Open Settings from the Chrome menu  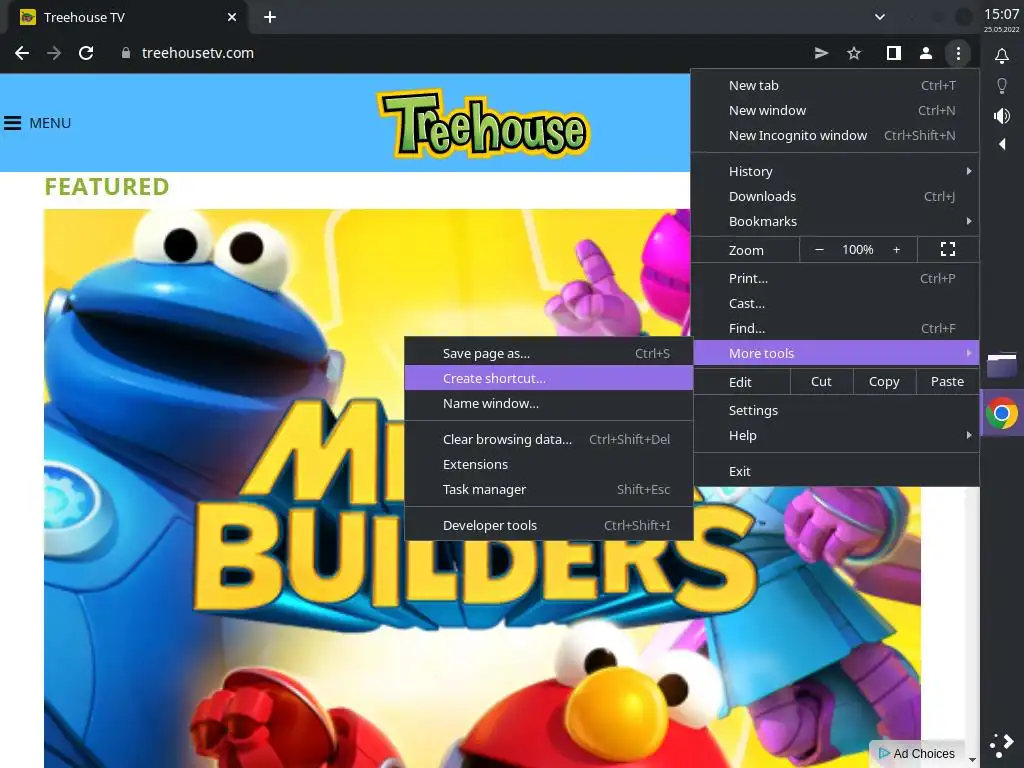[835, 410]
